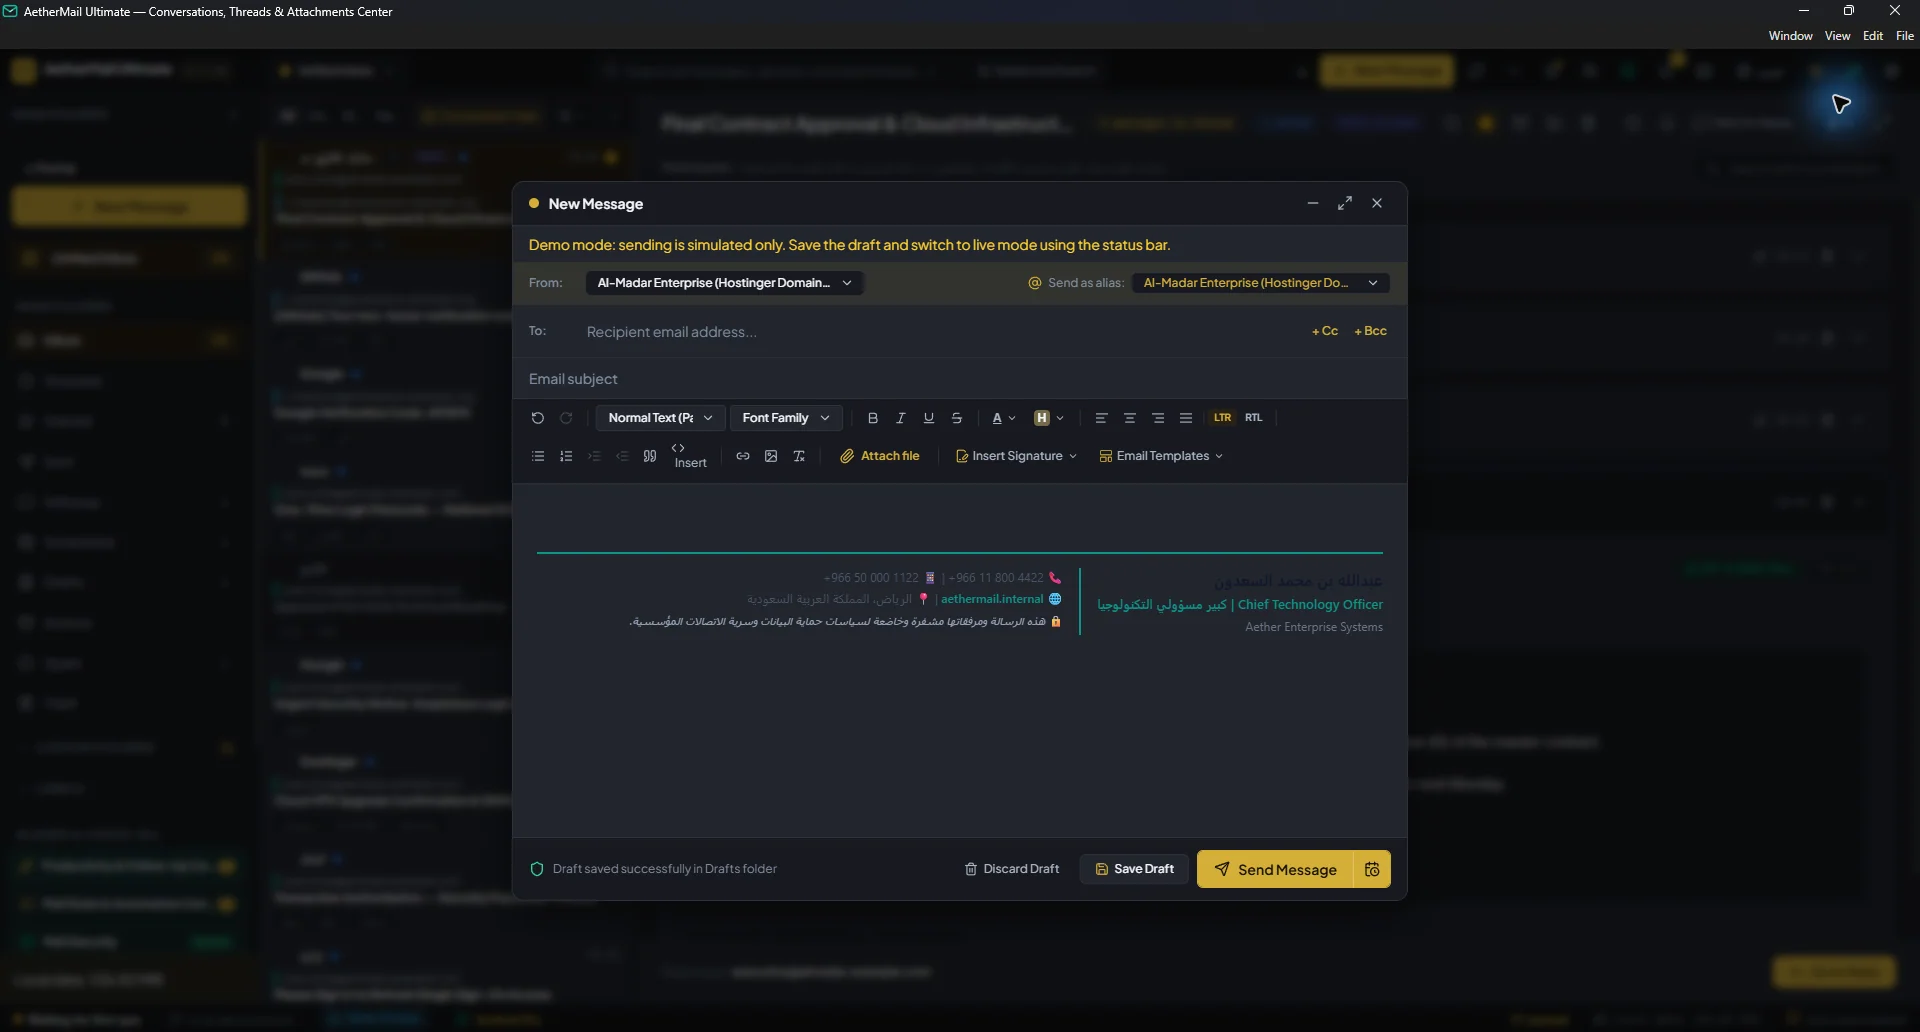1920x1032 pixels.
Task: Open the File menu
Action: (x=1905, y=36)
